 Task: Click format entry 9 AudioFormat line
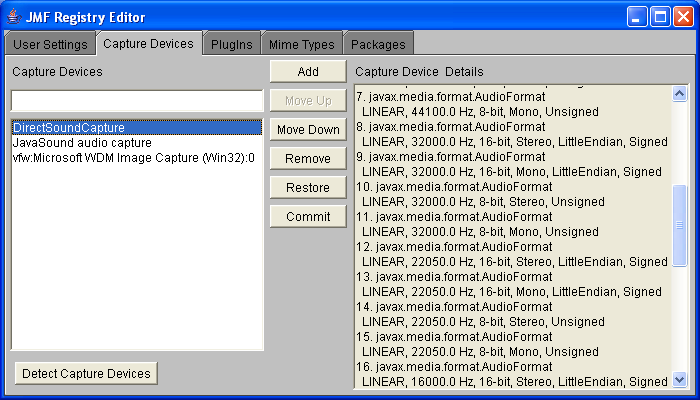pyautogui.click(x=451, y=157)
